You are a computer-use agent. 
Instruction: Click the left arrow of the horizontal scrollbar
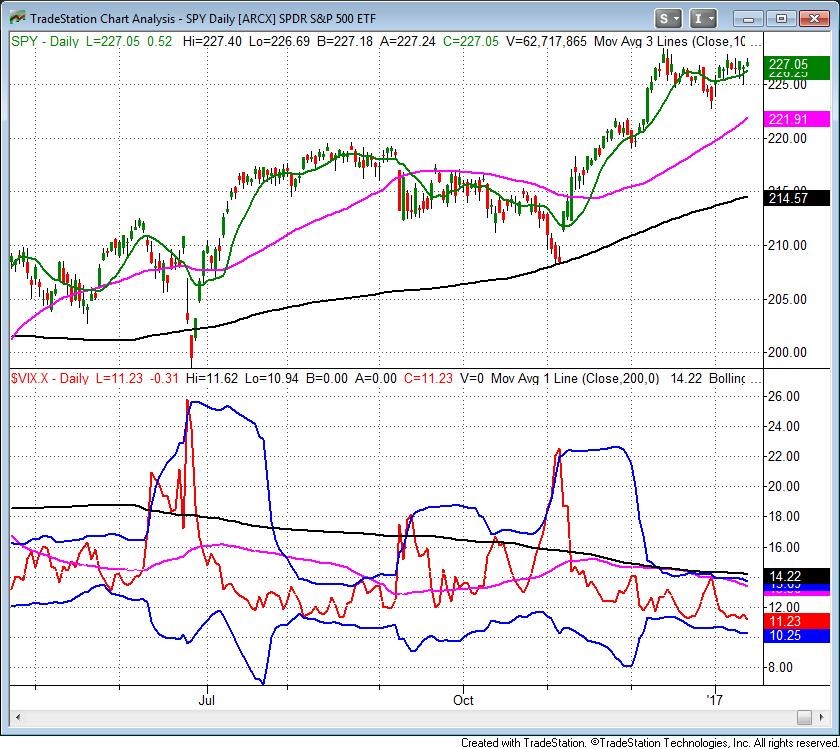18,717
